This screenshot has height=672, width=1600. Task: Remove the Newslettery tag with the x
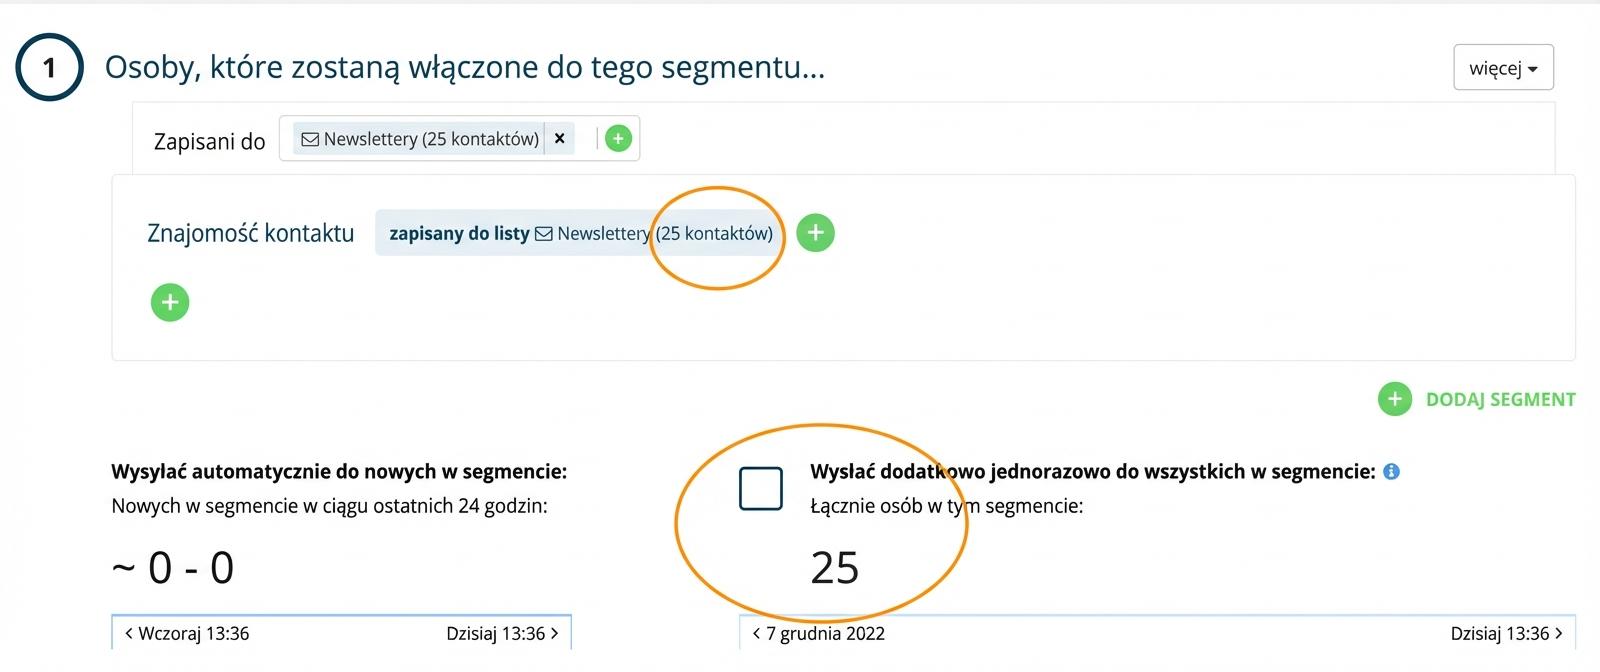coord(560,139)
